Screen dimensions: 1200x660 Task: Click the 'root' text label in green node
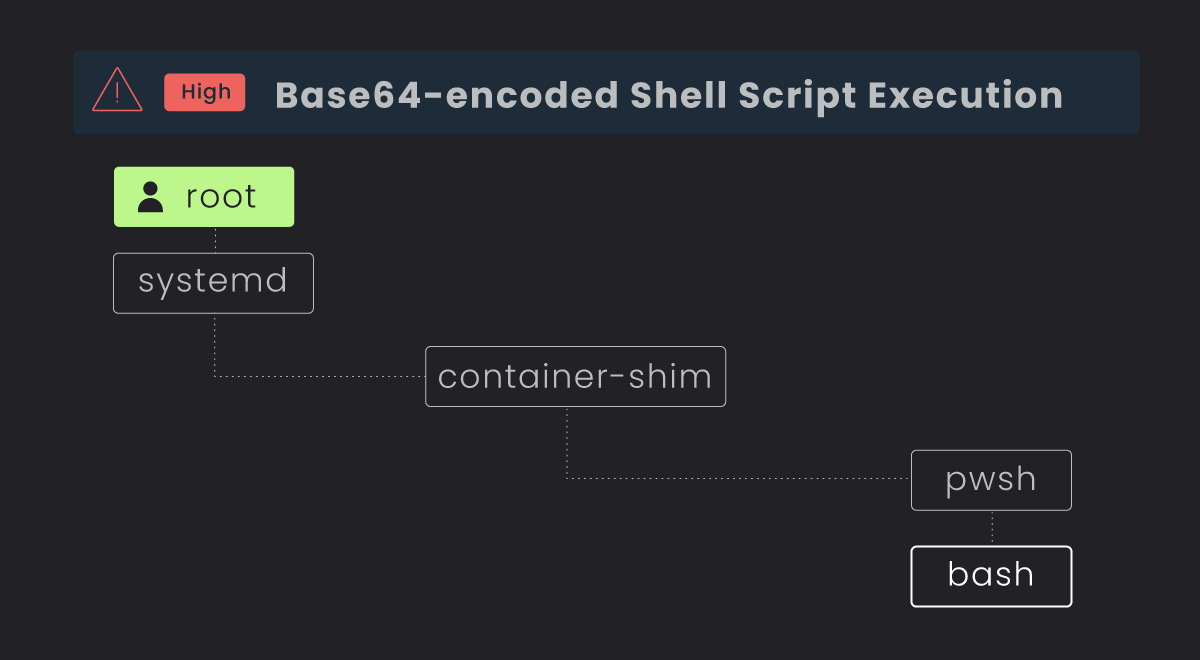(x=221, y=197)
